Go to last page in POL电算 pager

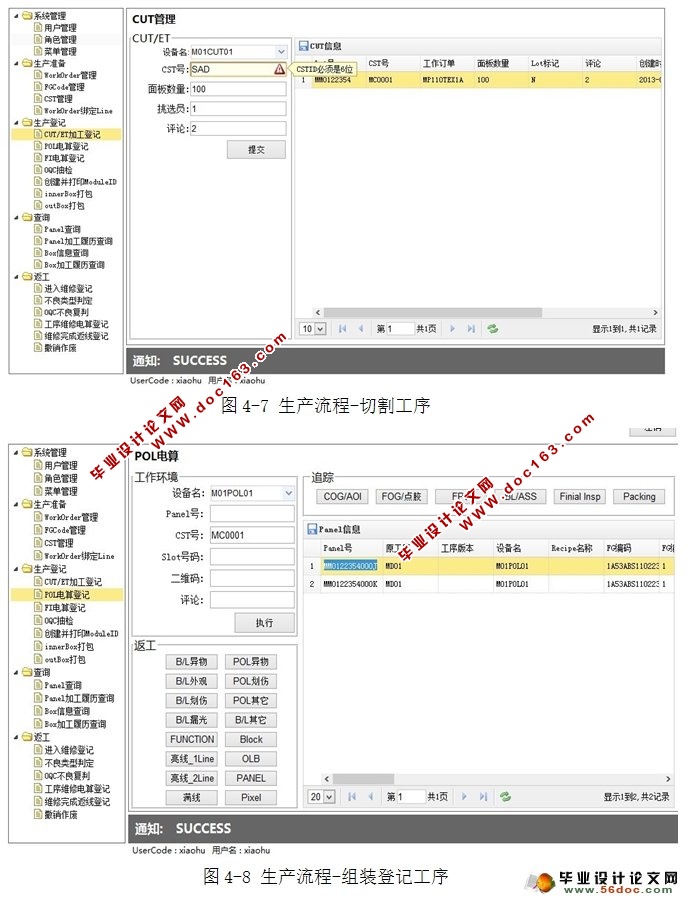pos(483,797)
